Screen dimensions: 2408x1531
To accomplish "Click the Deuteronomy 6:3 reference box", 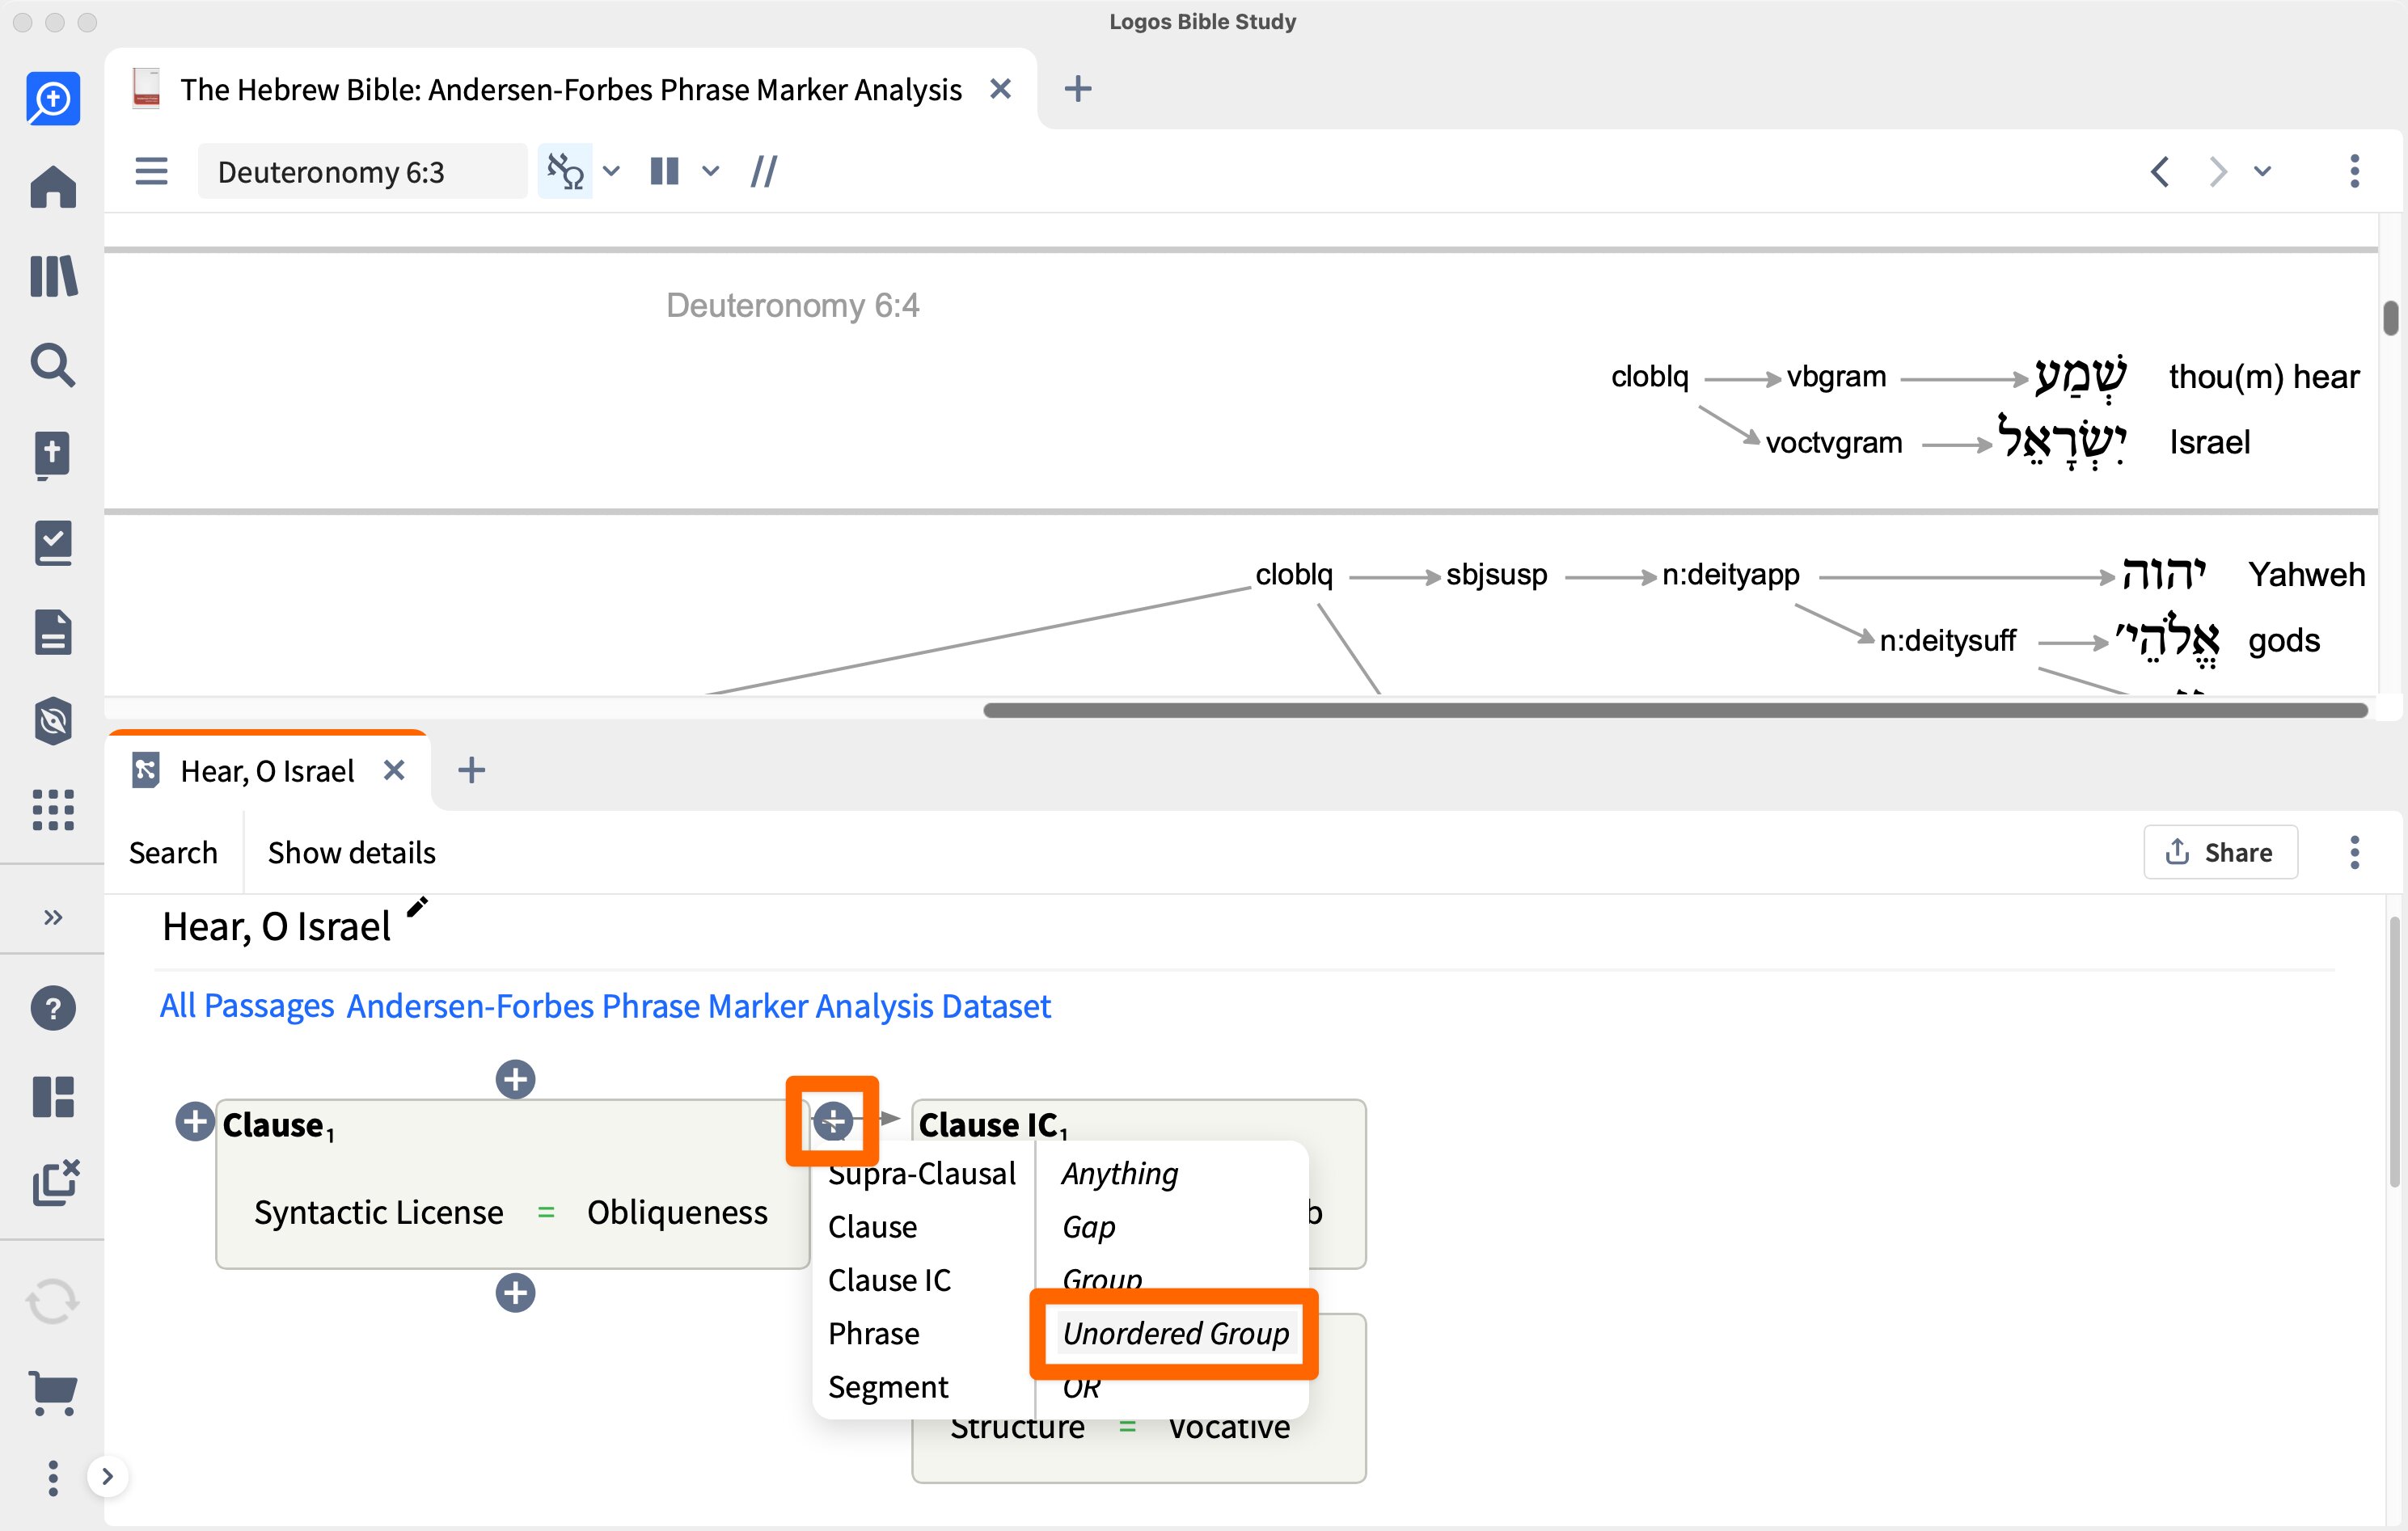I will click(x=362, y=171).
